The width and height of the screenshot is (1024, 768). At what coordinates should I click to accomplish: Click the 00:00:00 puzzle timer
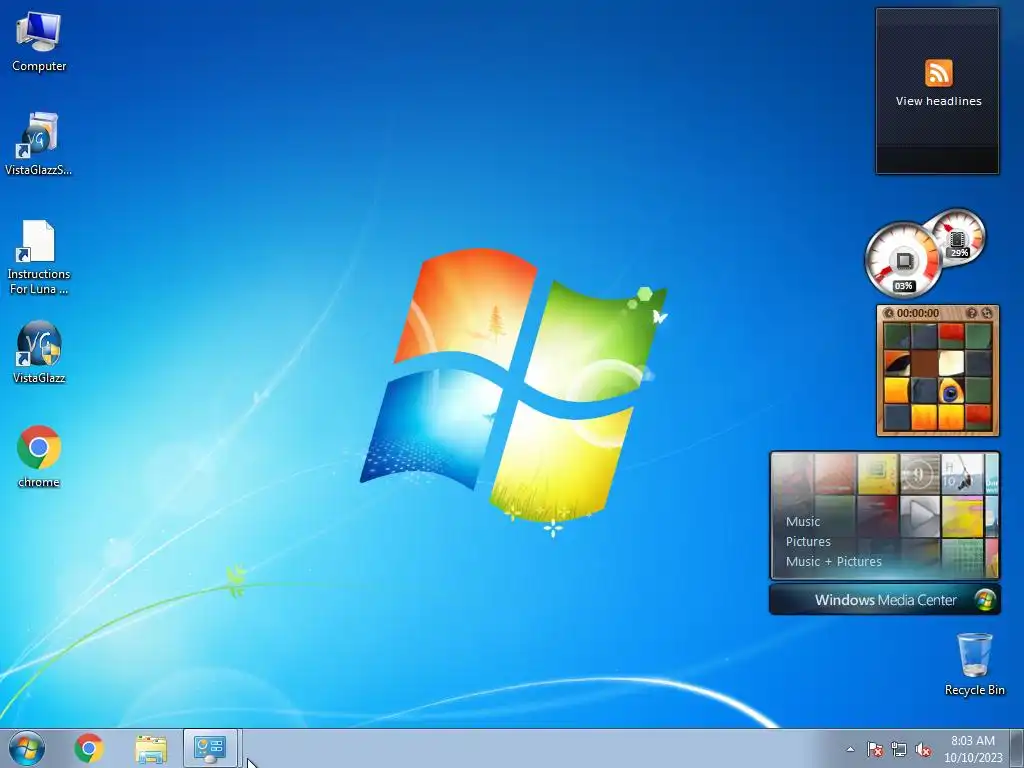point(918,313)
